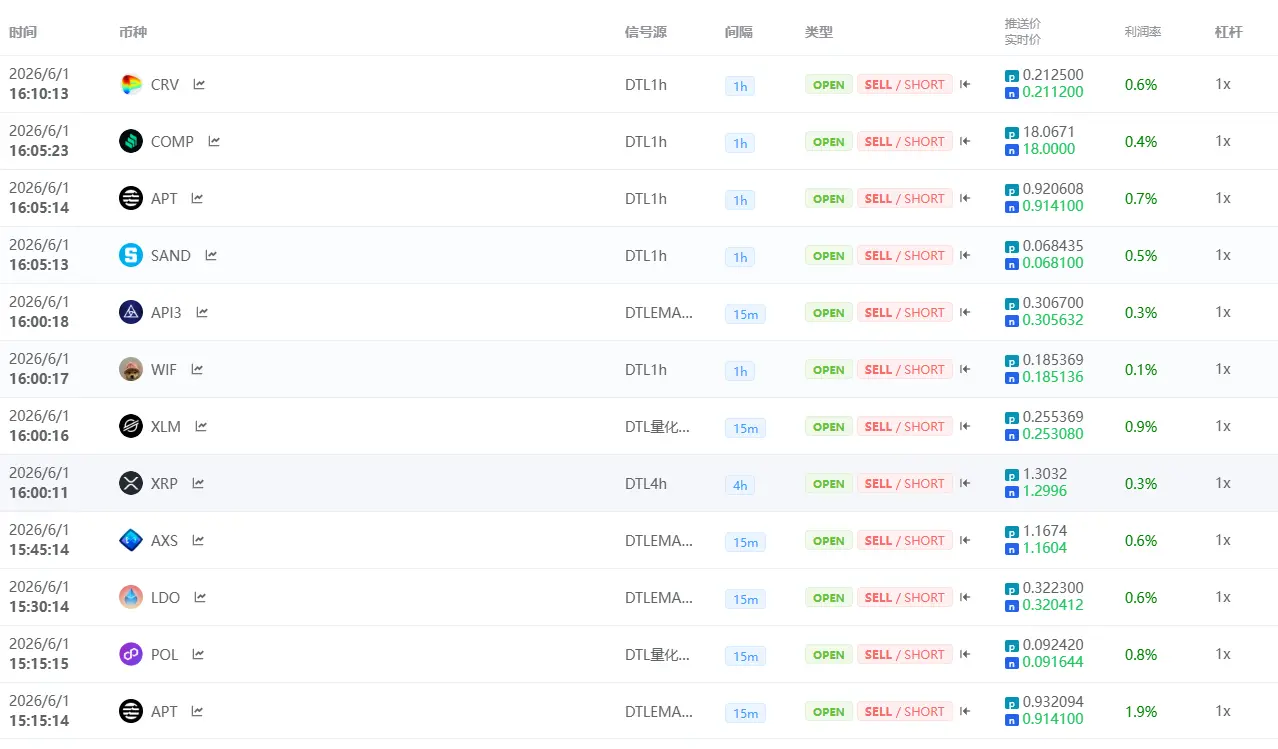Click the chart icon next to WIF
The image size is (1278, 749).
click(x=197, y=370)
